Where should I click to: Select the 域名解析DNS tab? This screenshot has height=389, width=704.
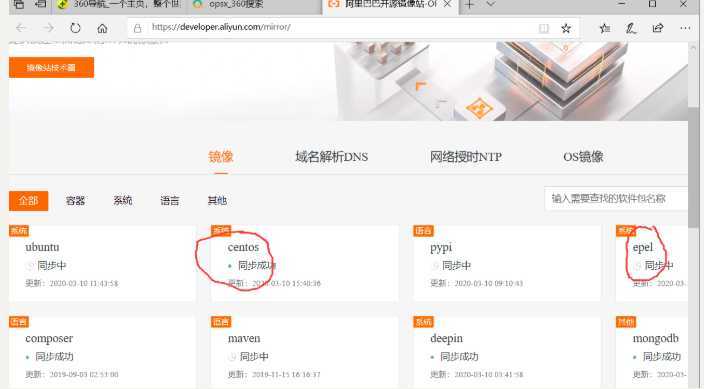[331, 157]
